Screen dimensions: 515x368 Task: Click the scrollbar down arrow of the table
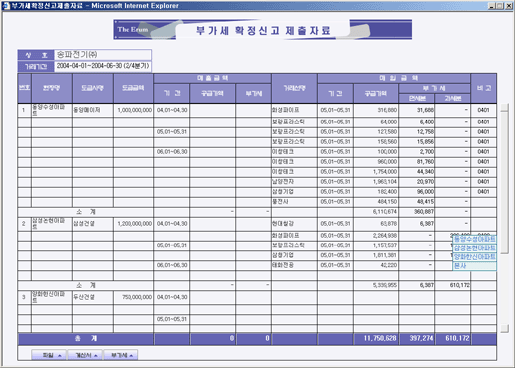[505, 328]
